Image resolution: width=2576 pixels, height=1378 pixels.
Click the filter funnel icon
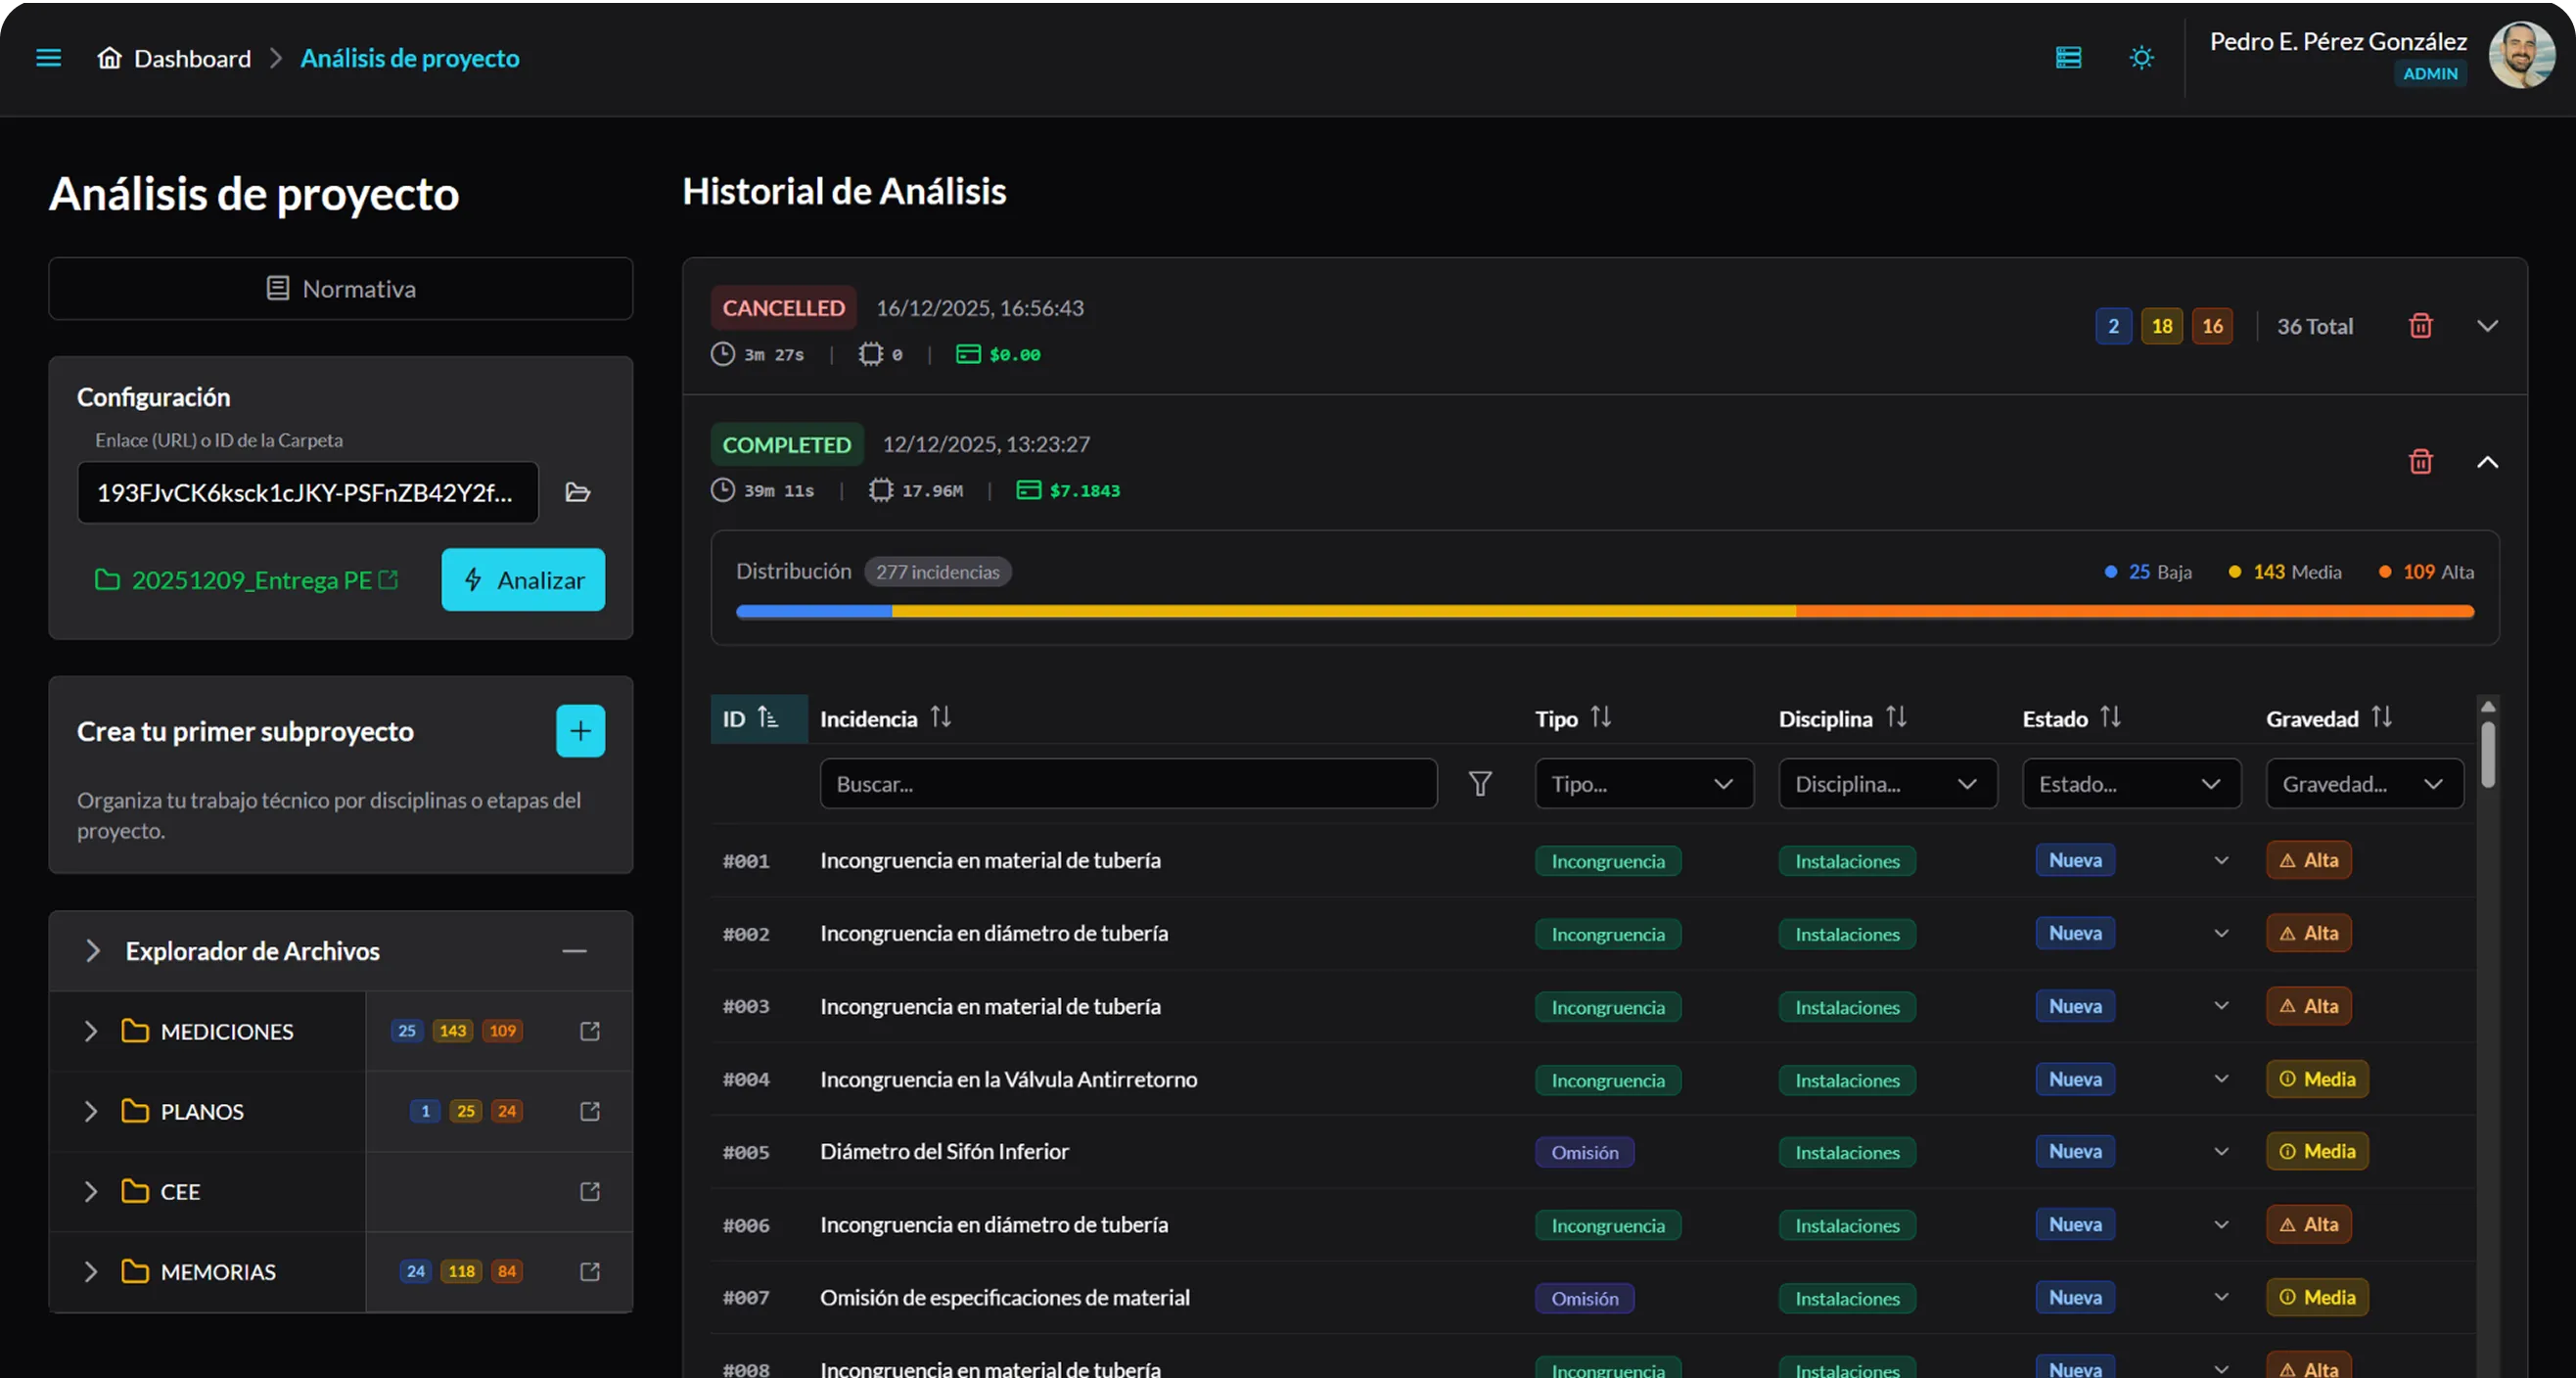pos(1480,784)
